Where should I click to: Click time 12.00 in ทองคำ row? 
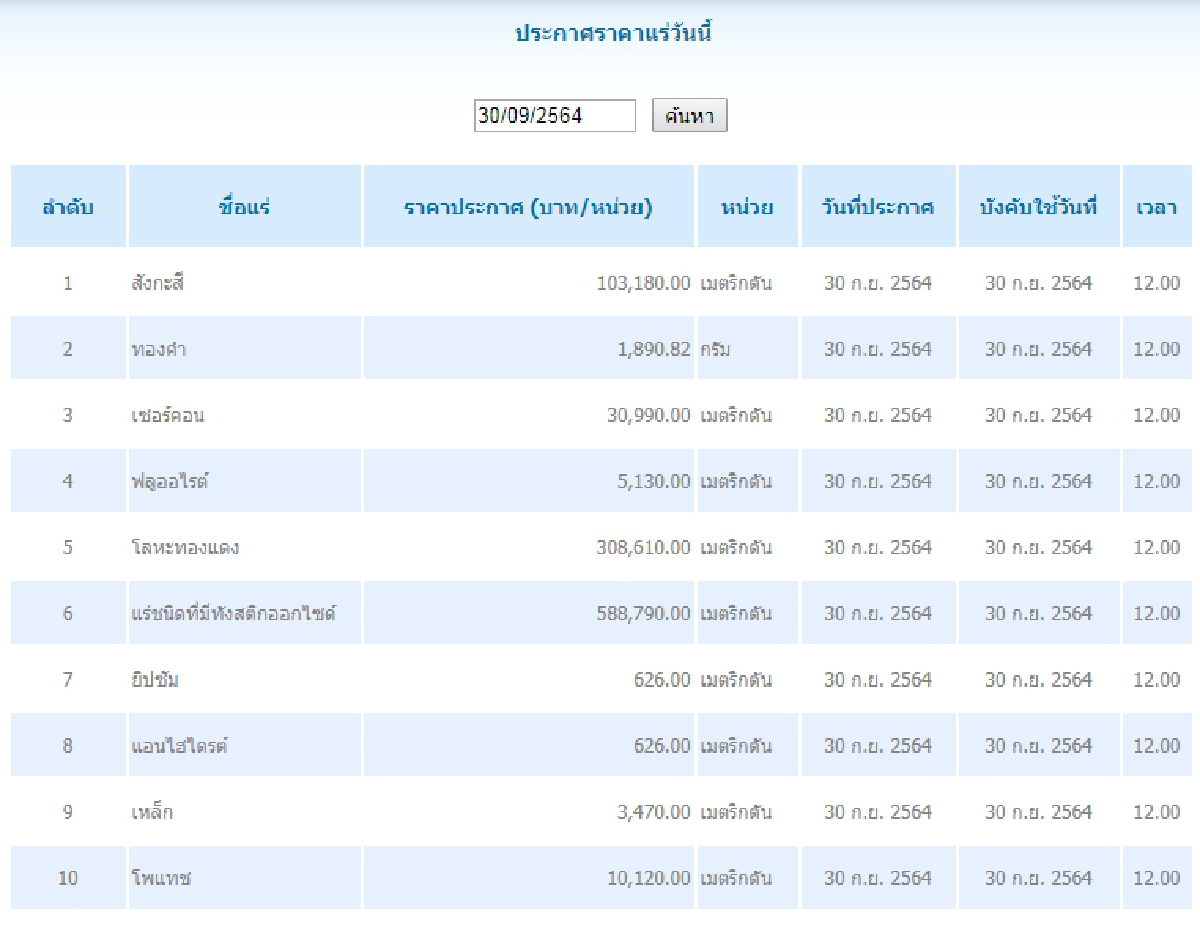coord(1157,349)
